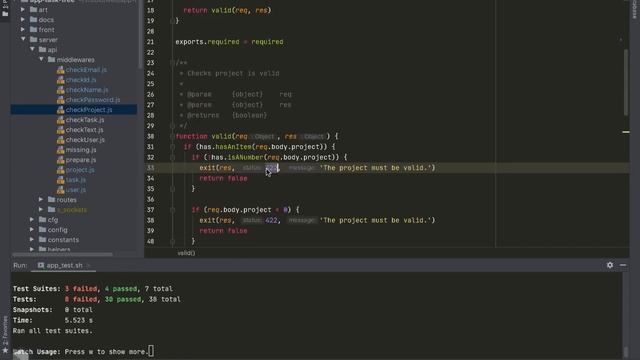Open checkTask.js in project tree
The height and width of the screenshot is (360, 640).
[x=85, y=120]
